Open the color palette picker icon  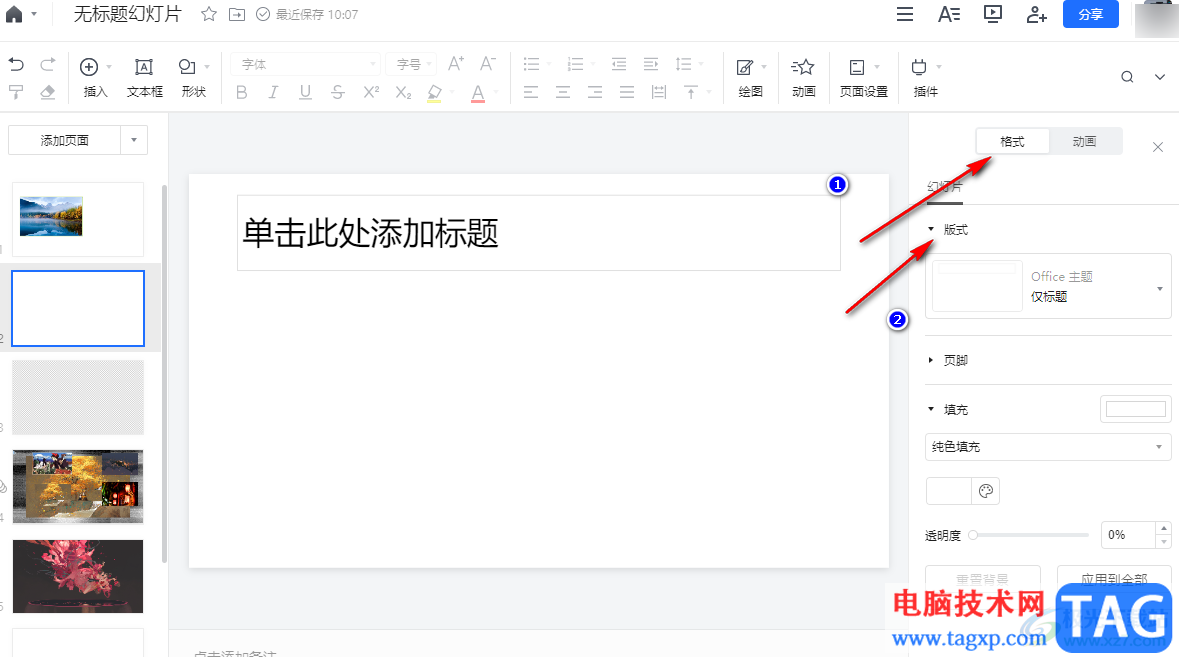(986, 491)
